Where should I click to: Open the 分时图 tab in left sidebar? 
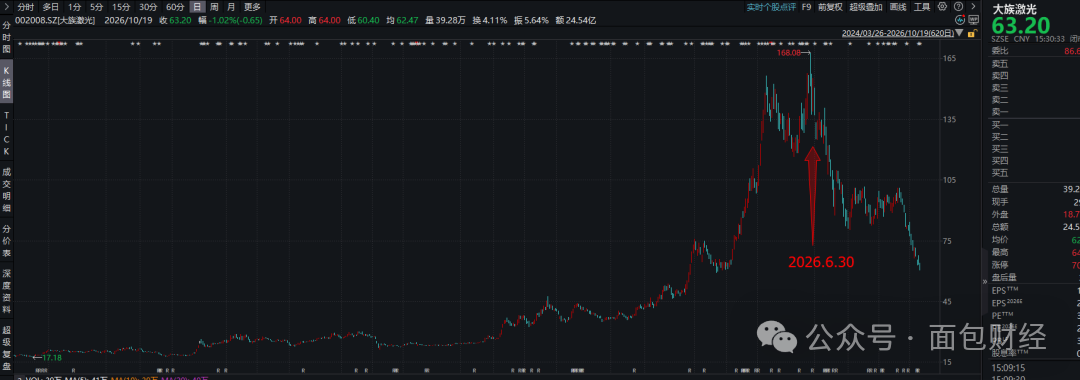6,39
